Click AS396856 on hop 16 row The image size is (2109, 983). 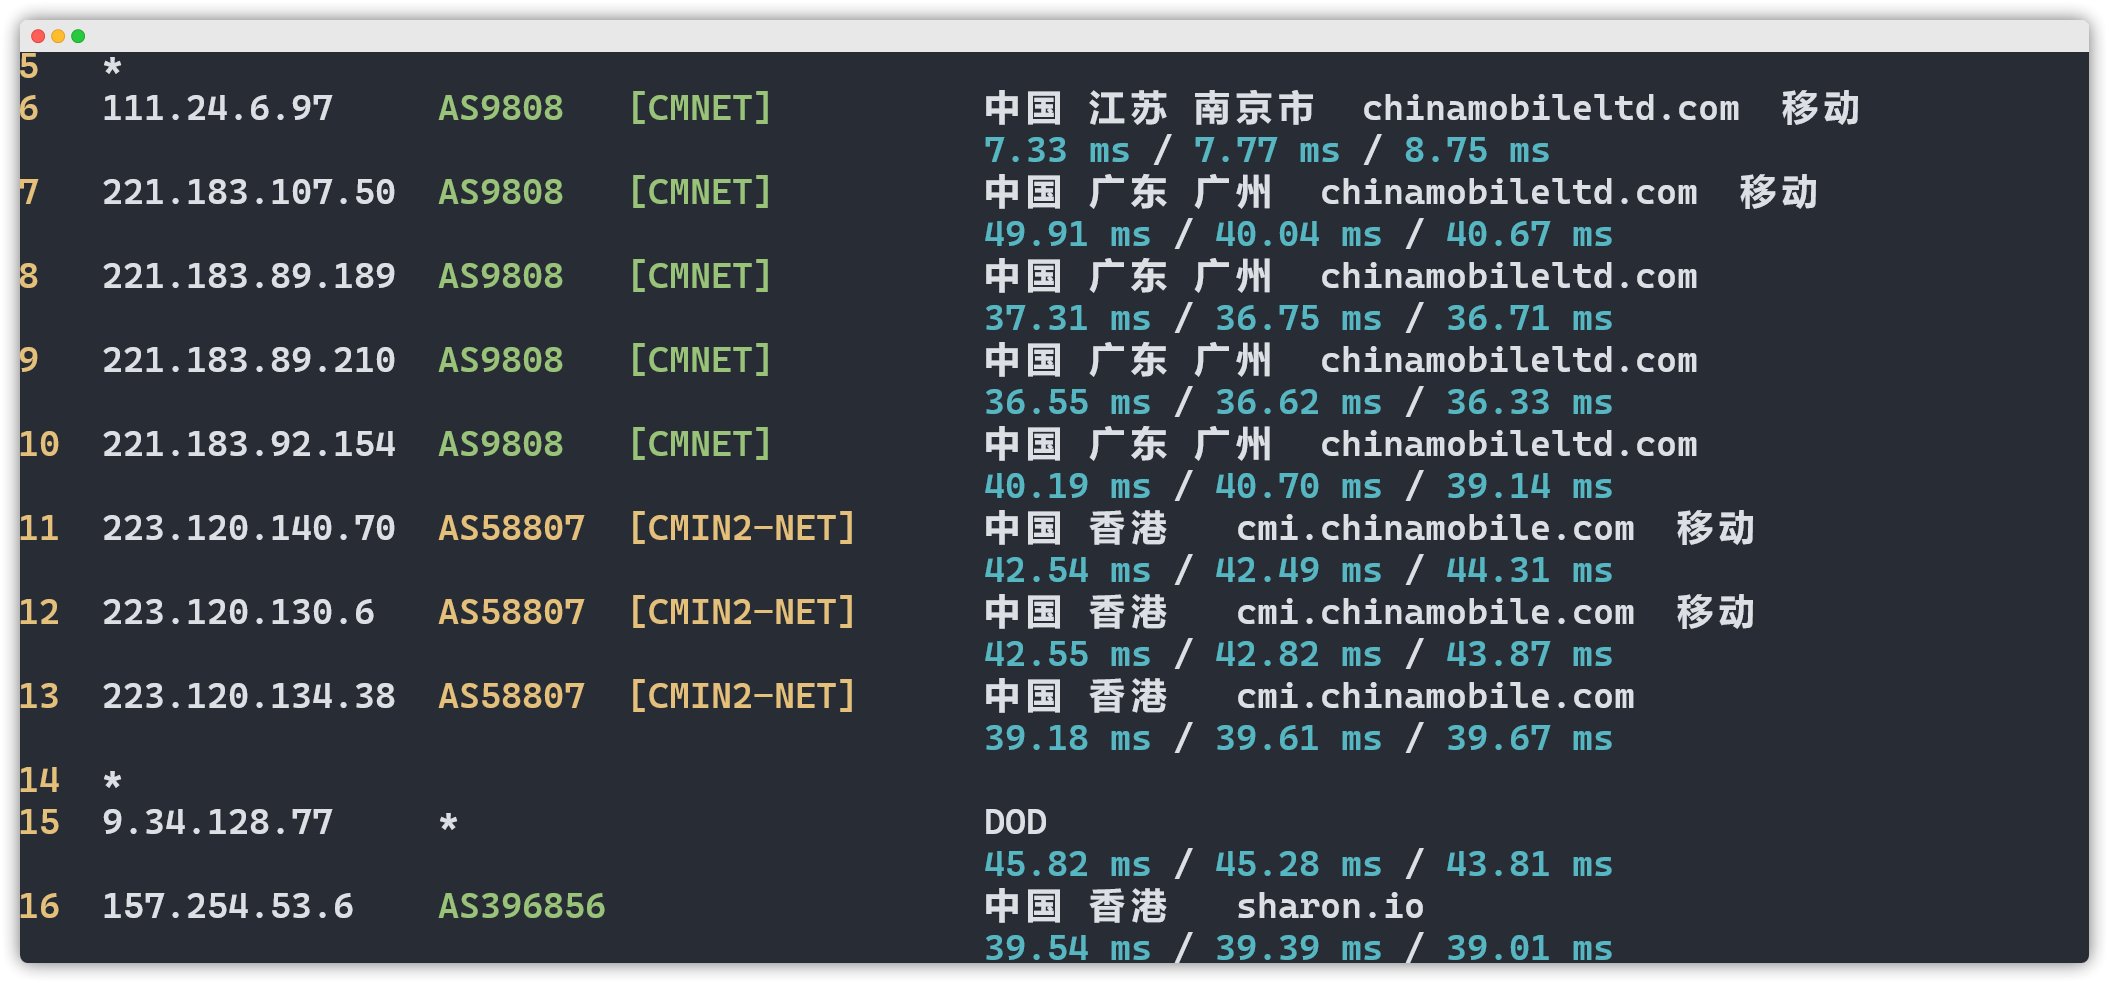(x=522, y=906)
